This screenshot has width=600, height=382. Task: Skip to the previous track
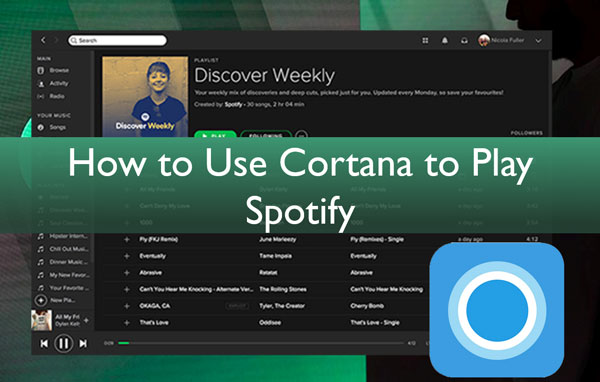click(x=44, y=344)
